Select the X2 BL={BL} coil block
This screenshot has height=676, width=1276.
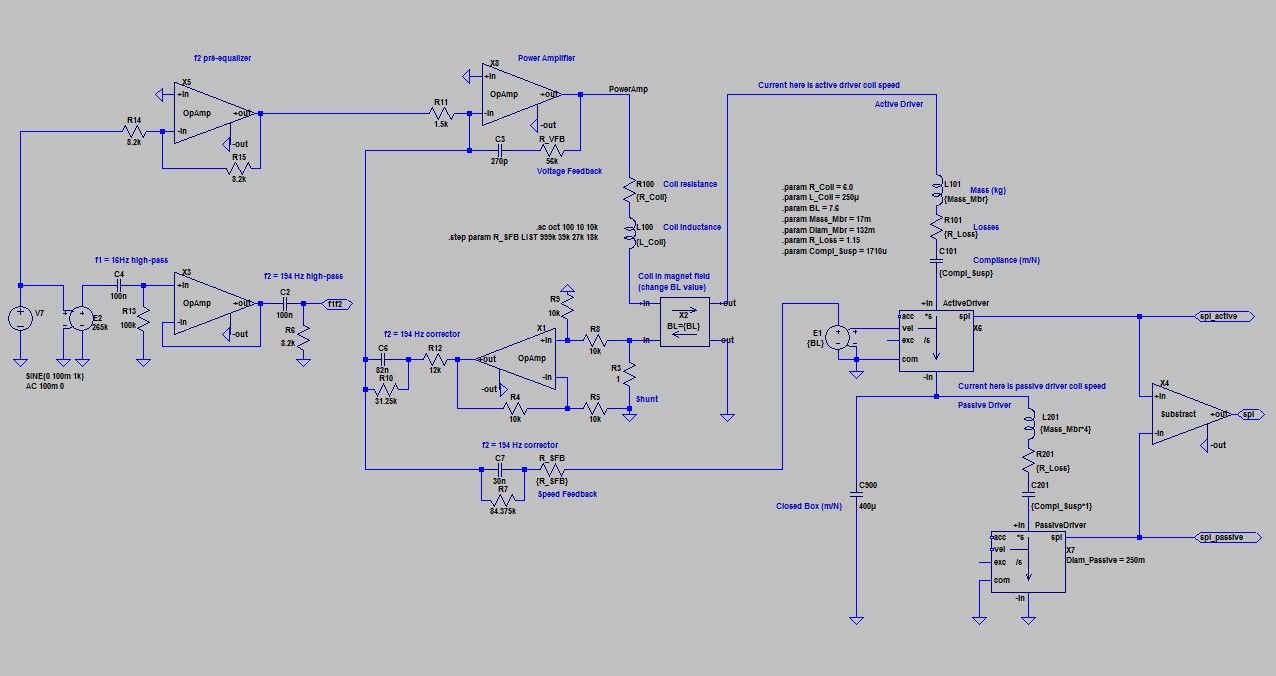point(684,321)
